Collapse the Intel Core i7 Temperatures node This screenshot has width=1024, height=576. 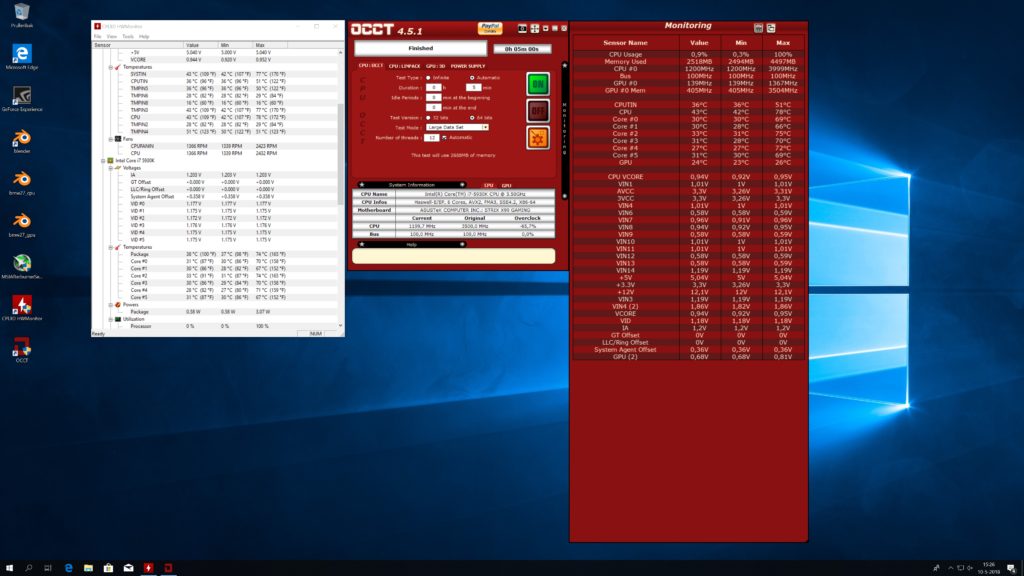tap(110, 248)
